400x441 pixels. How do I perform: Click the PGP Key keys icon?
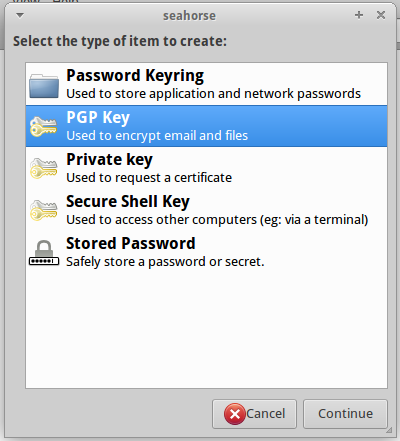pos(44,127)
